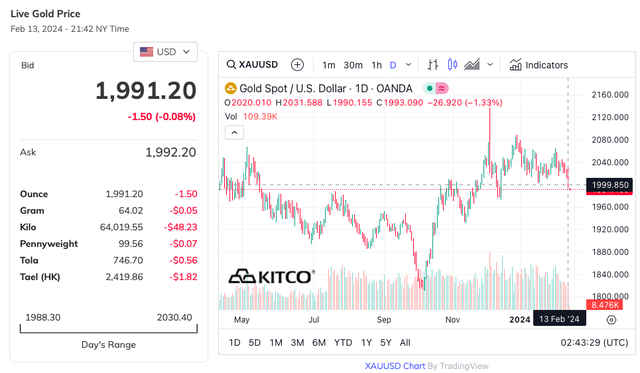Select the bar chart style icon

(x=433, y=64)
